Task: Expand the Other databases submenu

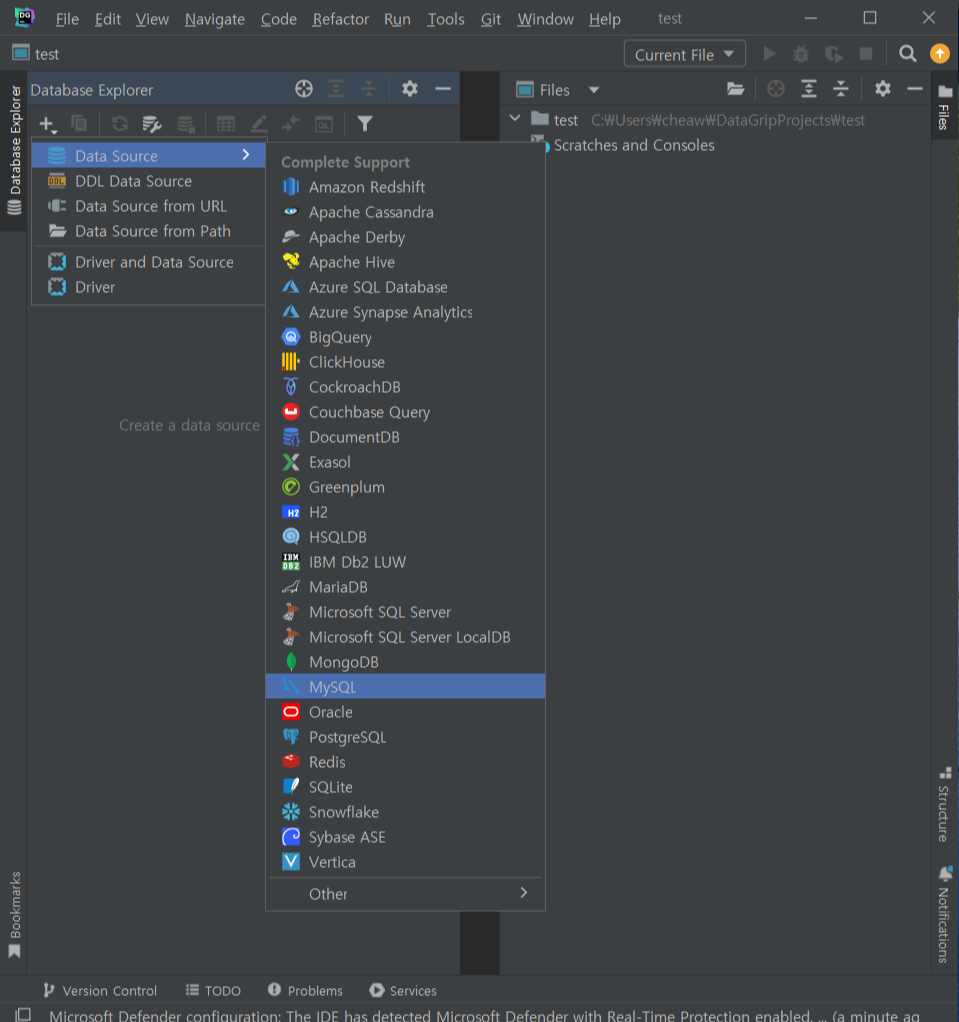Action: click(x=406, y=894)
